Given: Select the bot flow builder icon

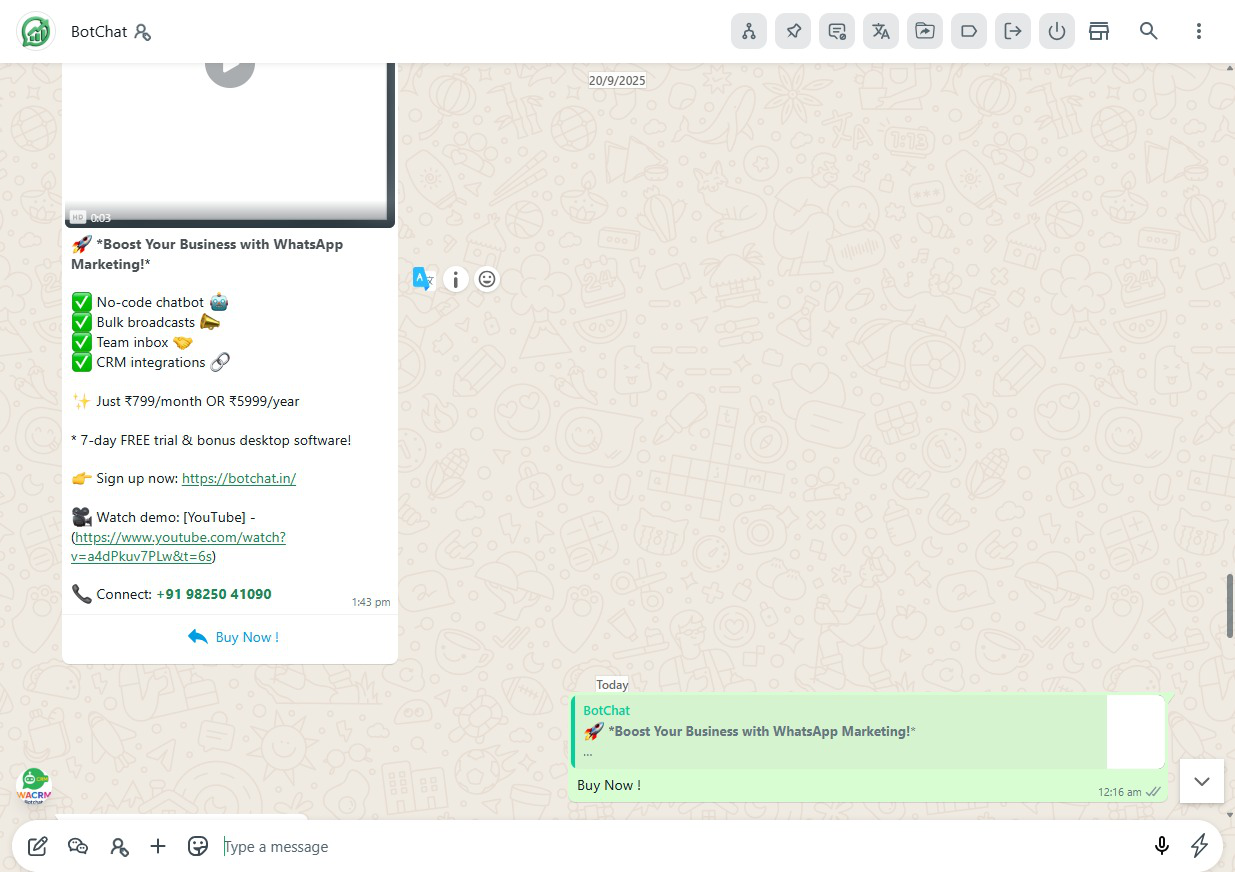Looking at the screenshot, I should pos(749,31).
